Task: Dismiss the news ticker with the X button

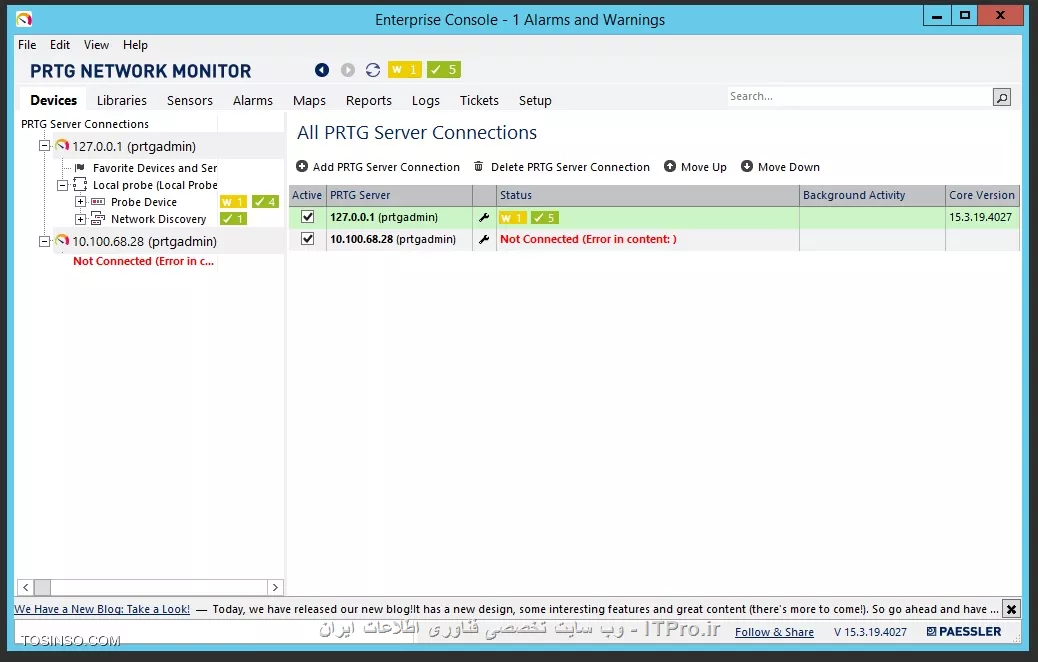Action: point(1011,608)
